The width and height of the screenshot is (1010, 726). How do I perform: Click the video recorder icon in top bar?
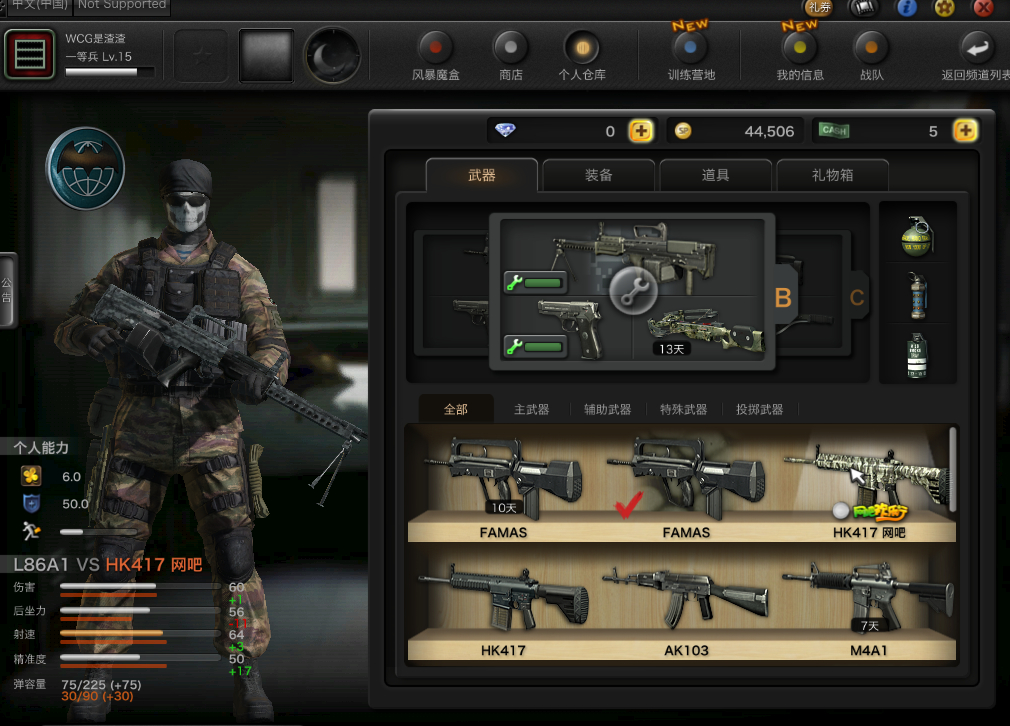point(864,8)
